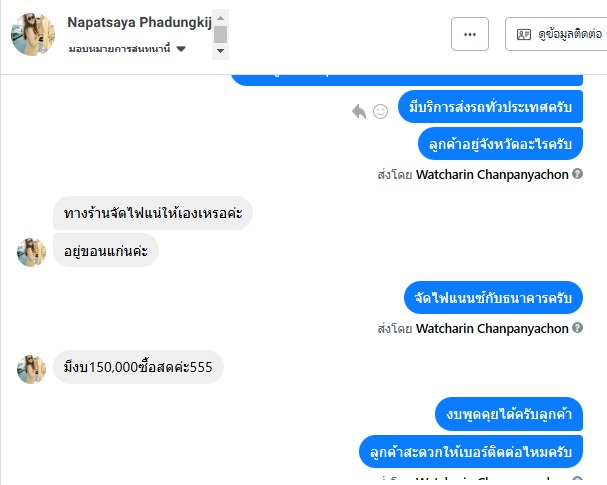Select the มีบริการส่งรถทั่วประเทศครับ message bubble

click(x=490, y=106)
